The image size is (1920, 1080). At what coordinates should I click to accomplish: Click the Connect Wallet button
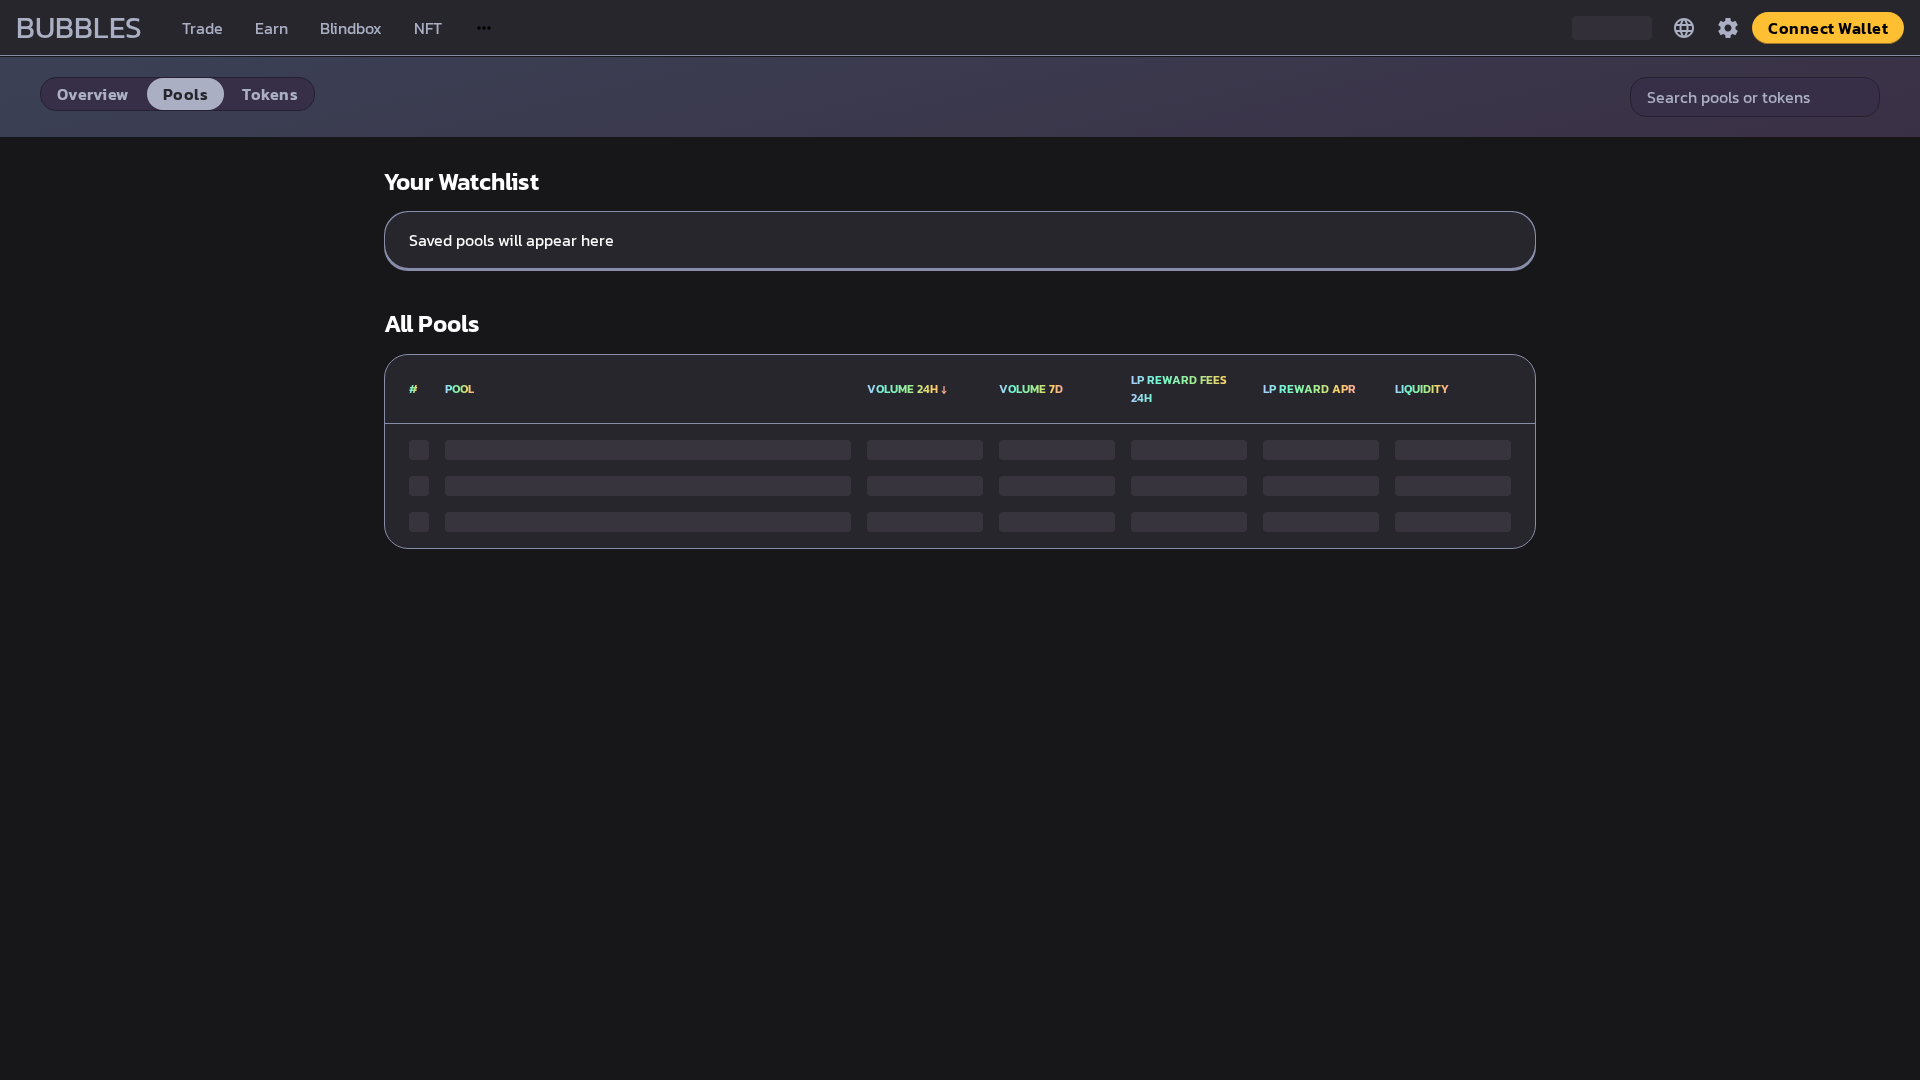pyautogui.click(x=1827, y=28)
